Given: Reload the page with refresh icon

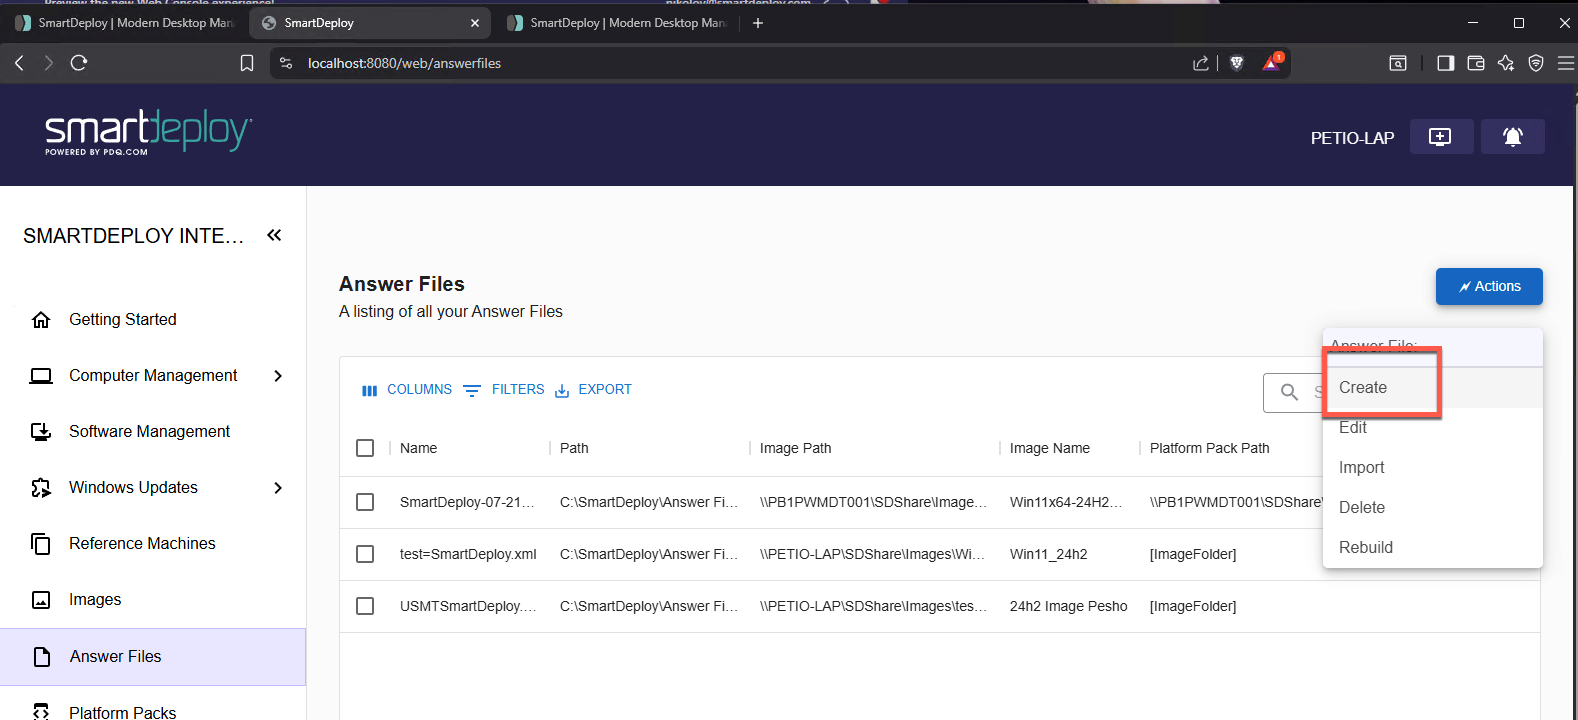Looking at the screenshot, I should [79, 63].
